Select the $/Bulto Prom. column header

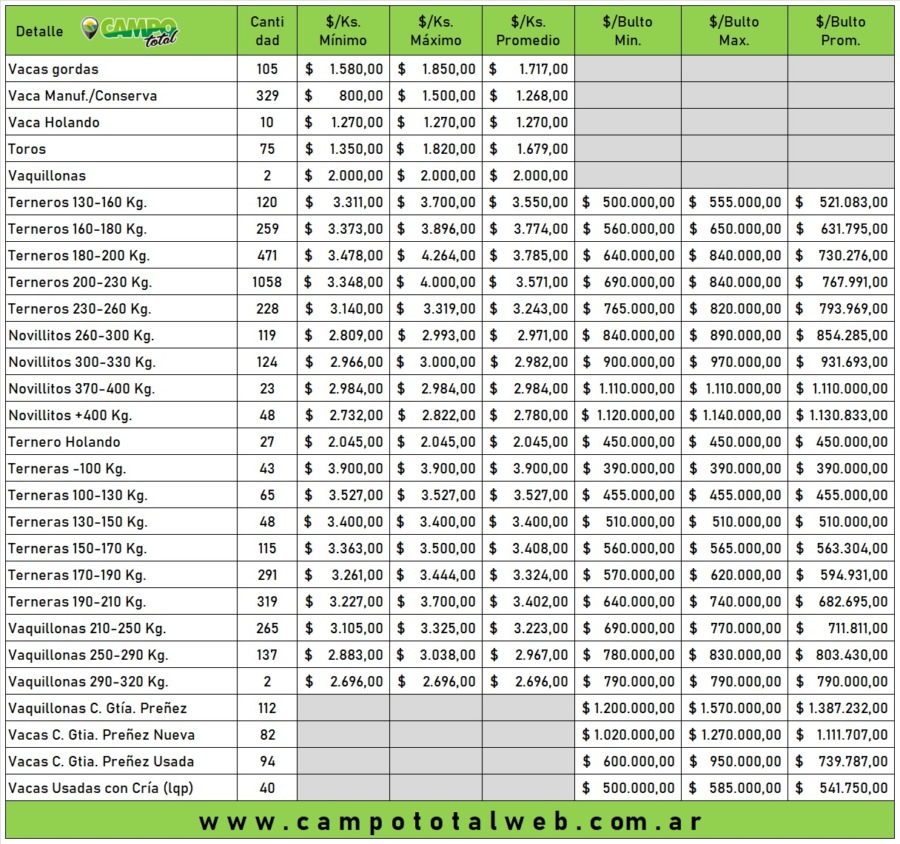(x=840, y=31)
